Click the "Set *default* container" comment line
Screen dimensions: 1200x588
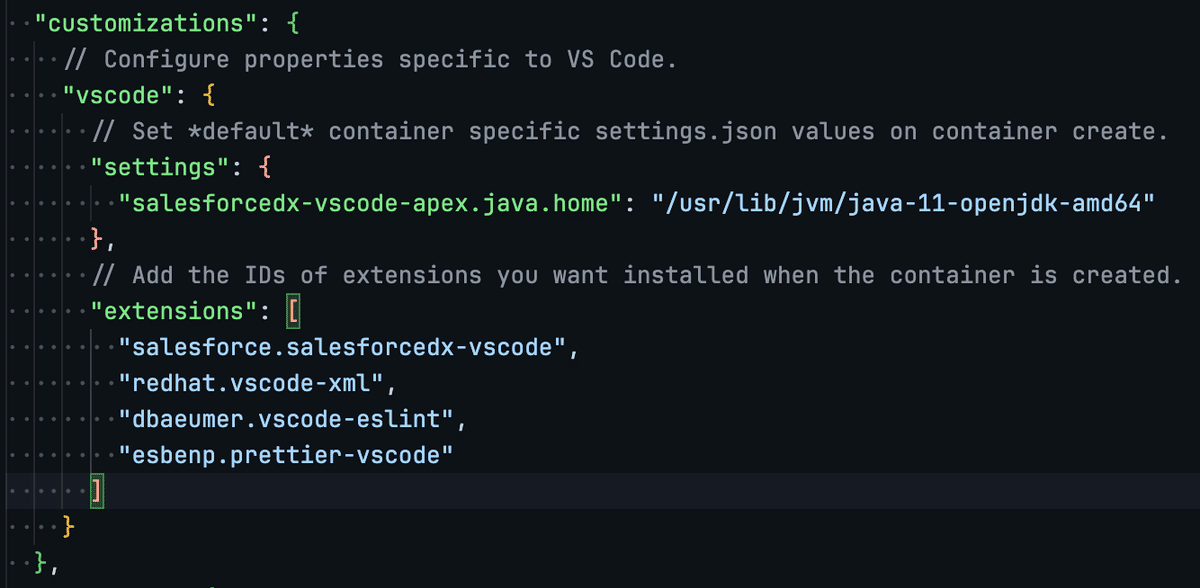tap(629, 132)
